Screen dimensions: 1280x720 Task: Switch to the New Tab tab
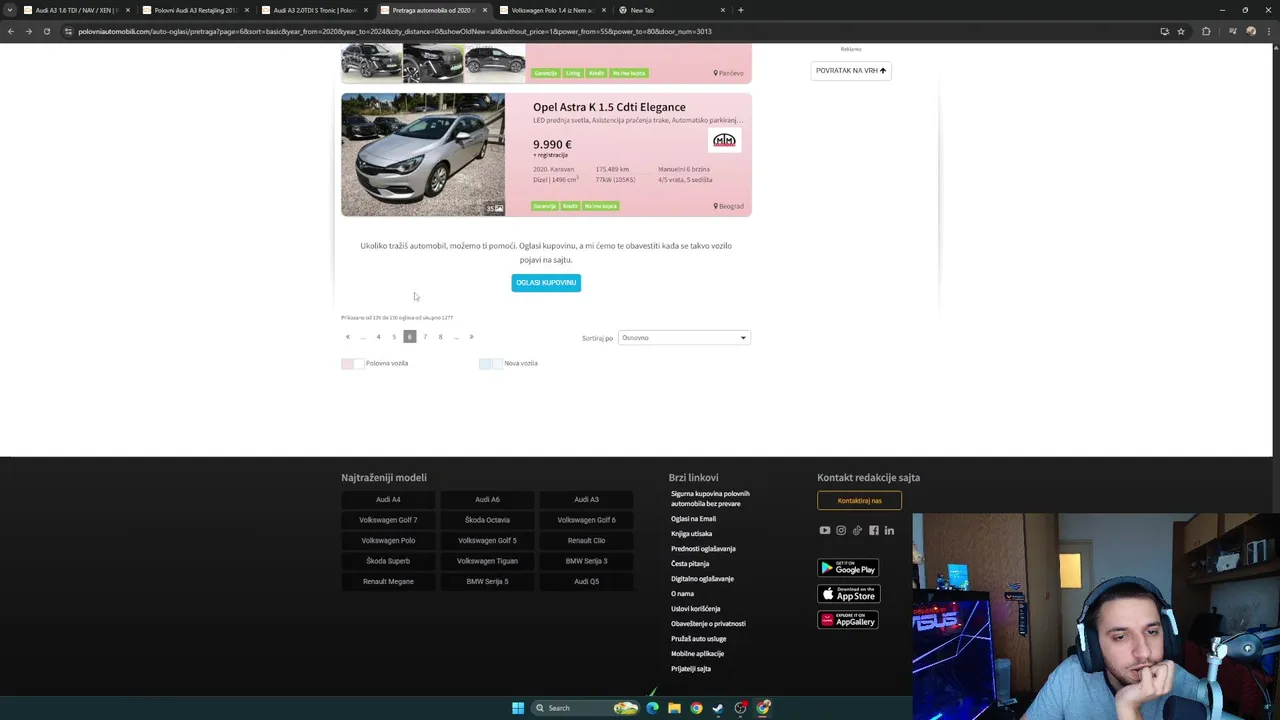point(671,10)
